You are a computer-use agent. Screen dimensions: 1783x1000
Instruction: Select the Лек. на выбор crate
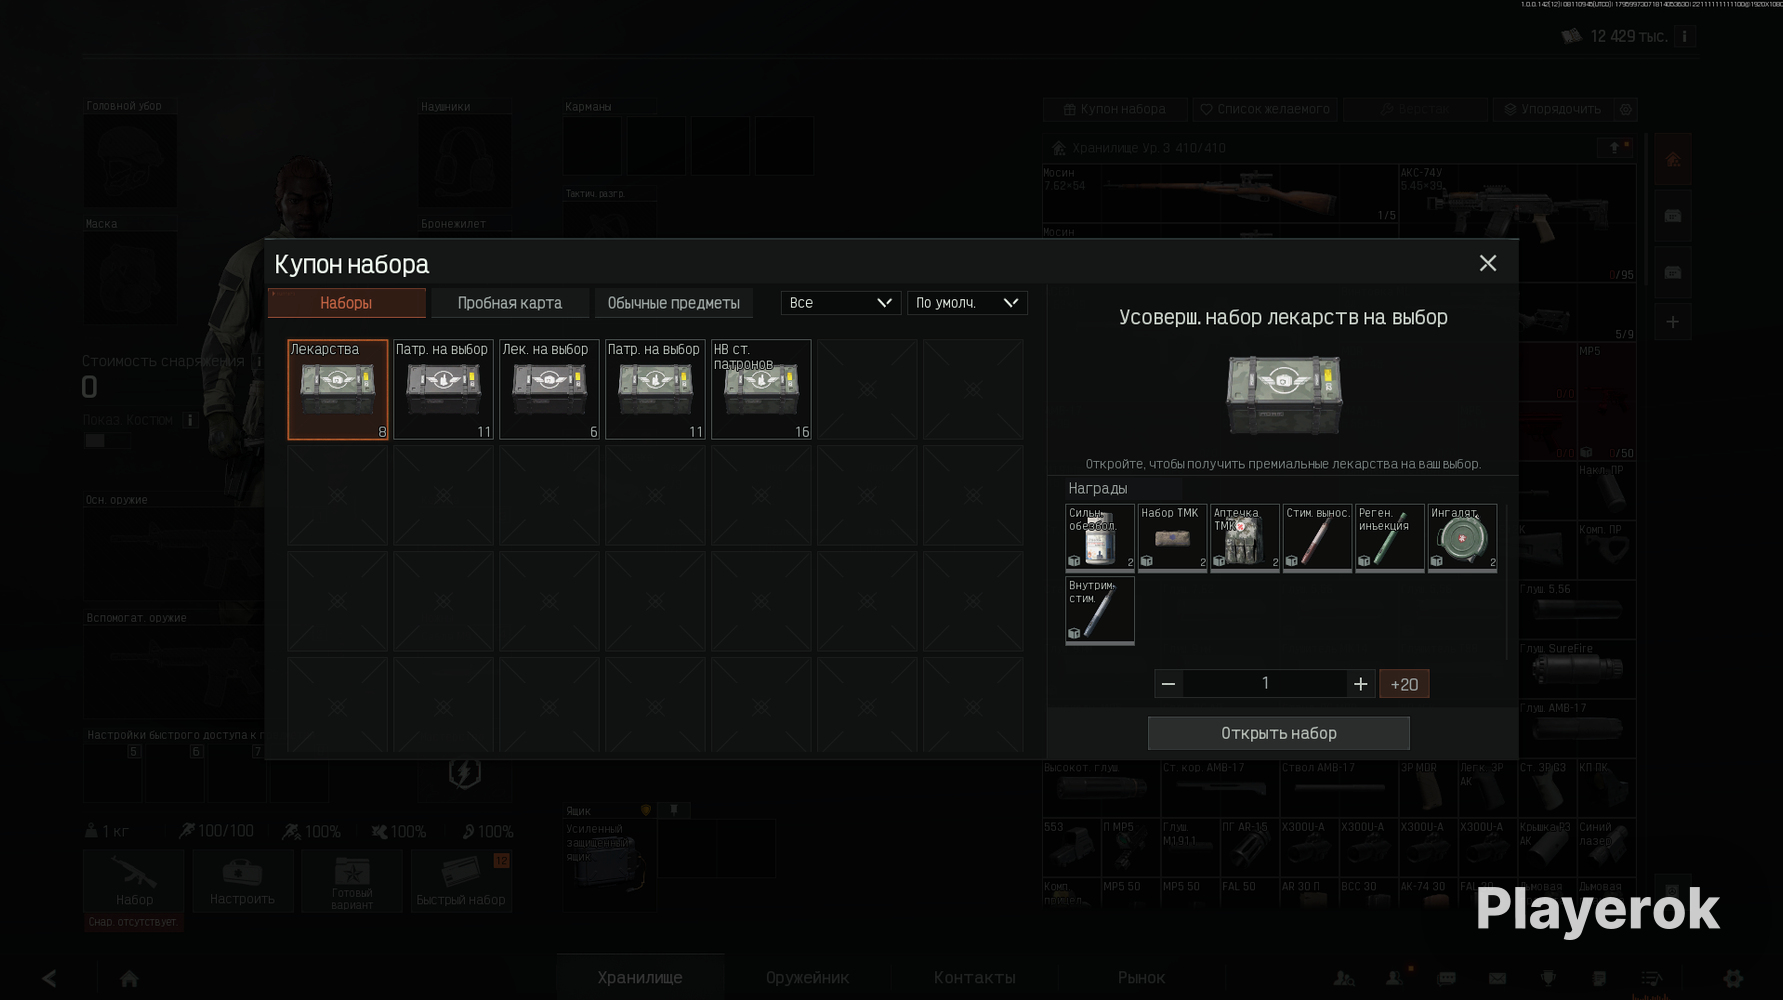coord(549,390)
